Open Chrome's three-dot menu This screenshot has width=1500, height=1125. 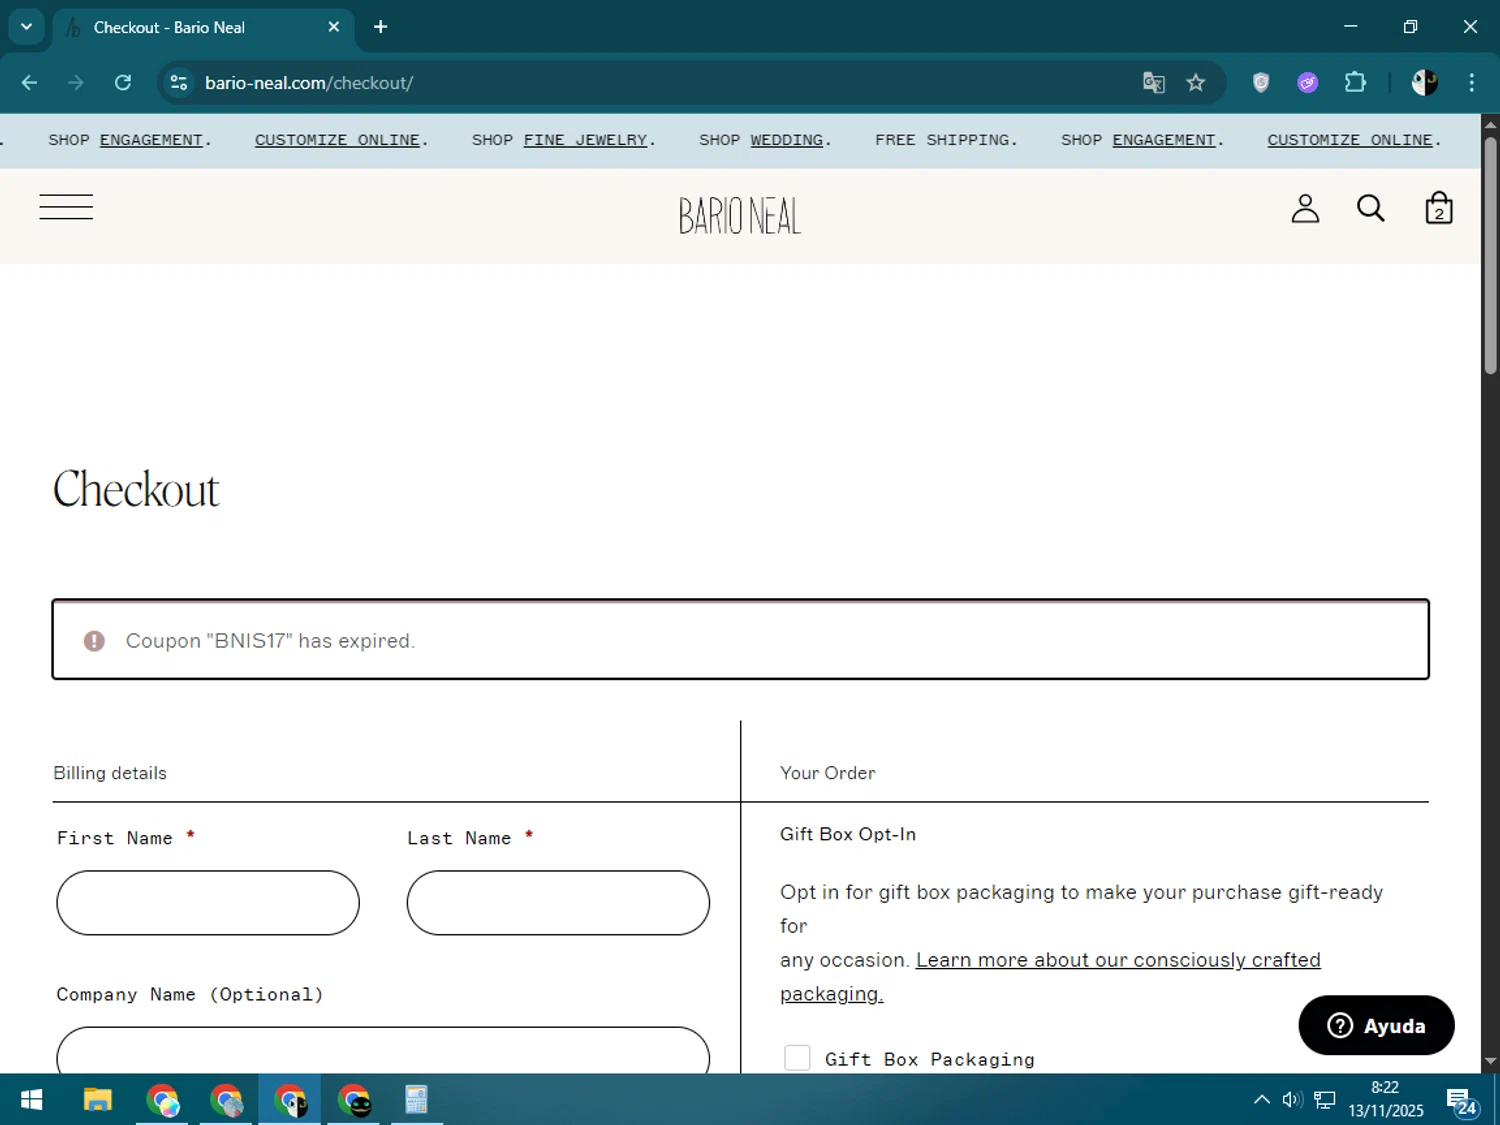(1471, 83)
